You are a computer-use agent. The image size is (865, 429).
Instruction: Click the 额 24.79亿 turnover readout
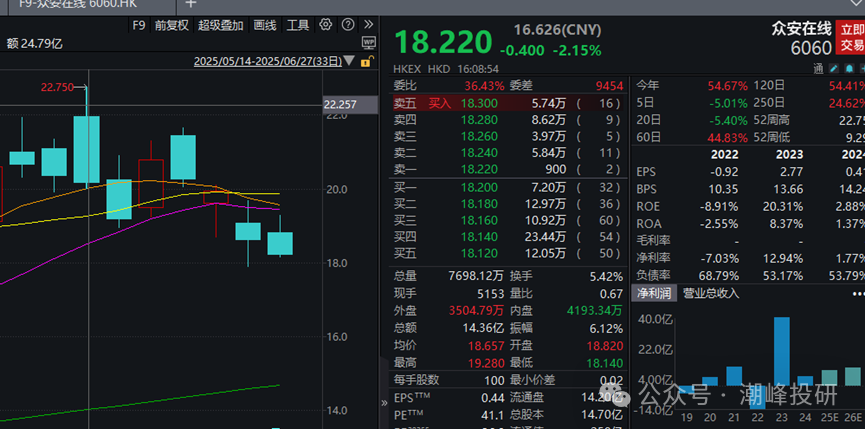pyautogui.click(x=34, y=44)
